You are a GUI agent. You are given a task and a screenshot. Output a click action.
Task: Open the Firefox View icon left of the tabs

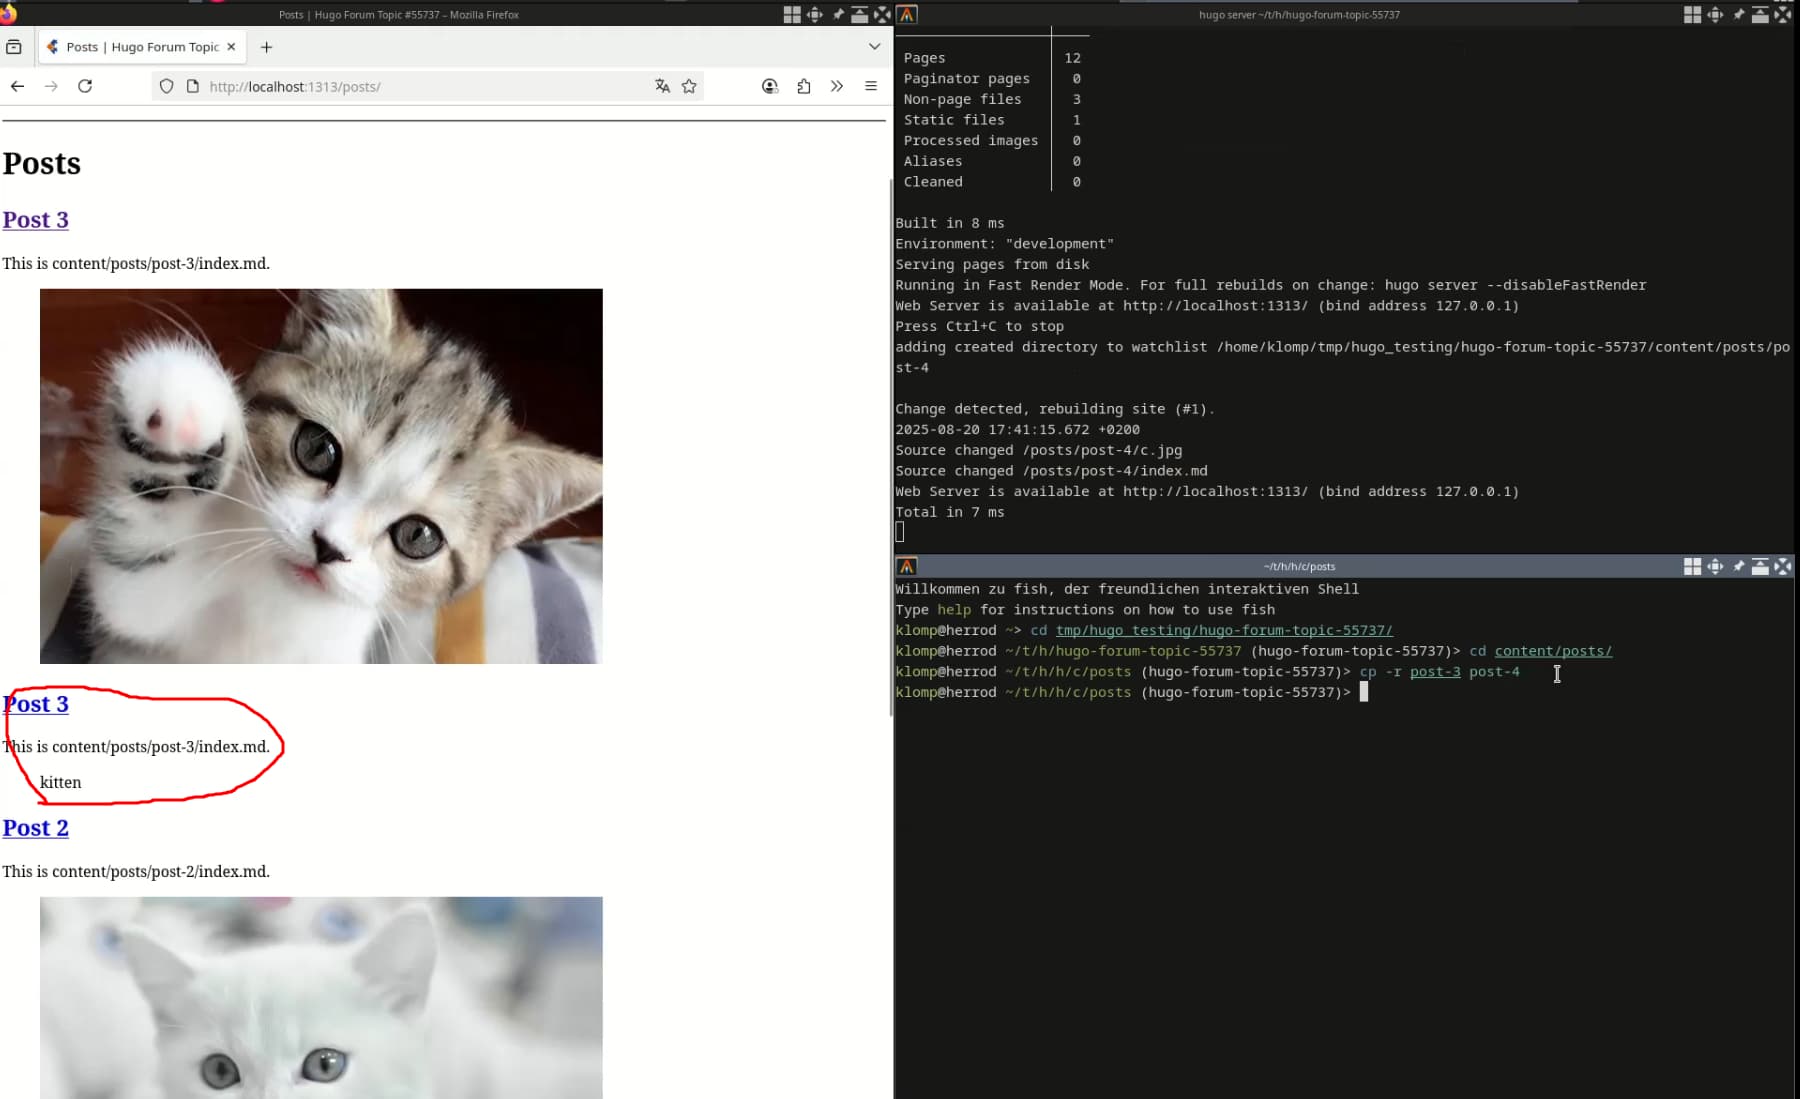point(14,47)
